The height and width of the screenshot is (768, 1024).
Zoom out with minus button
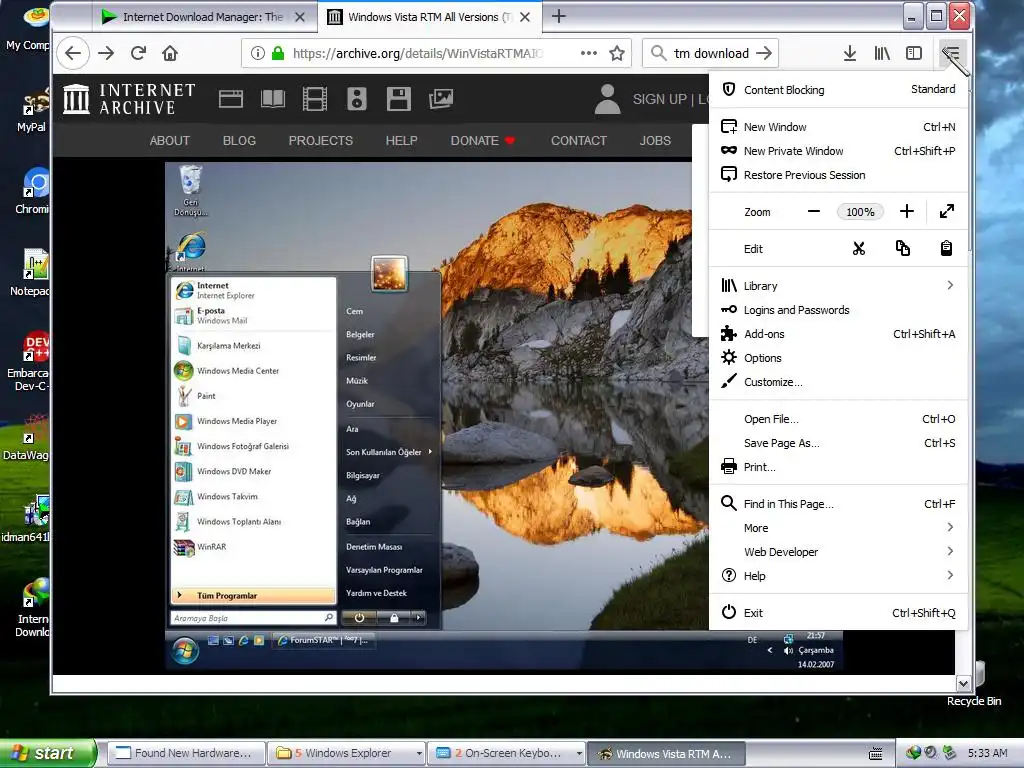click(814, 212)
